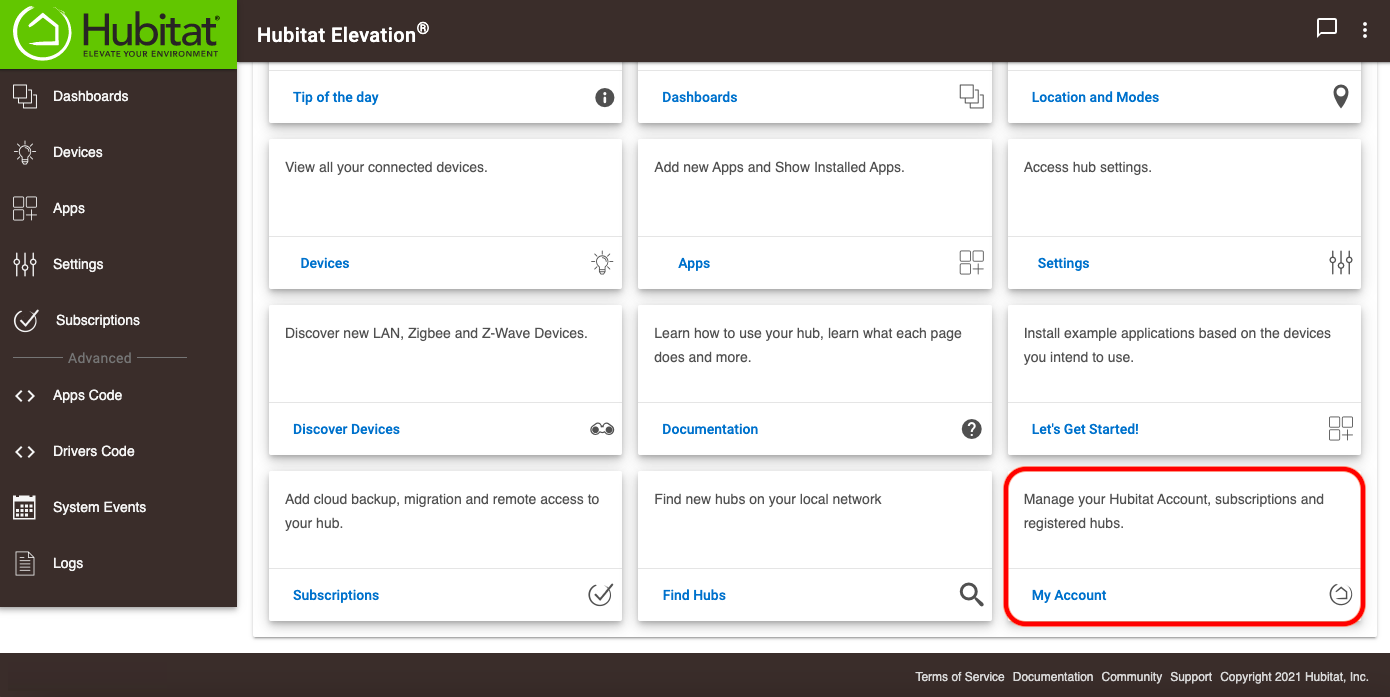Click 'Discover new LAN, Zigbee and Z-Wave Devices.' text
Viewport: 1390px width, 697px height.
tap(436, 333)
